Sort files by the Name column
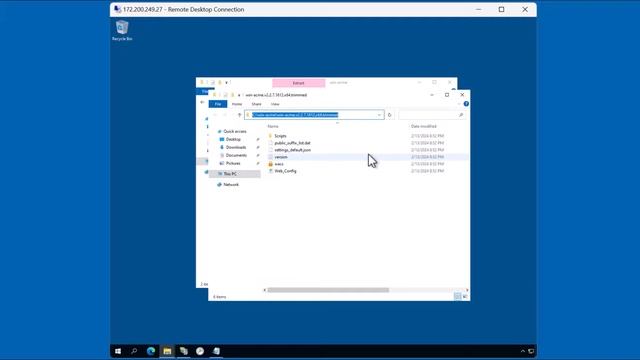The image size is (640, 360). [x=273, y=127]
